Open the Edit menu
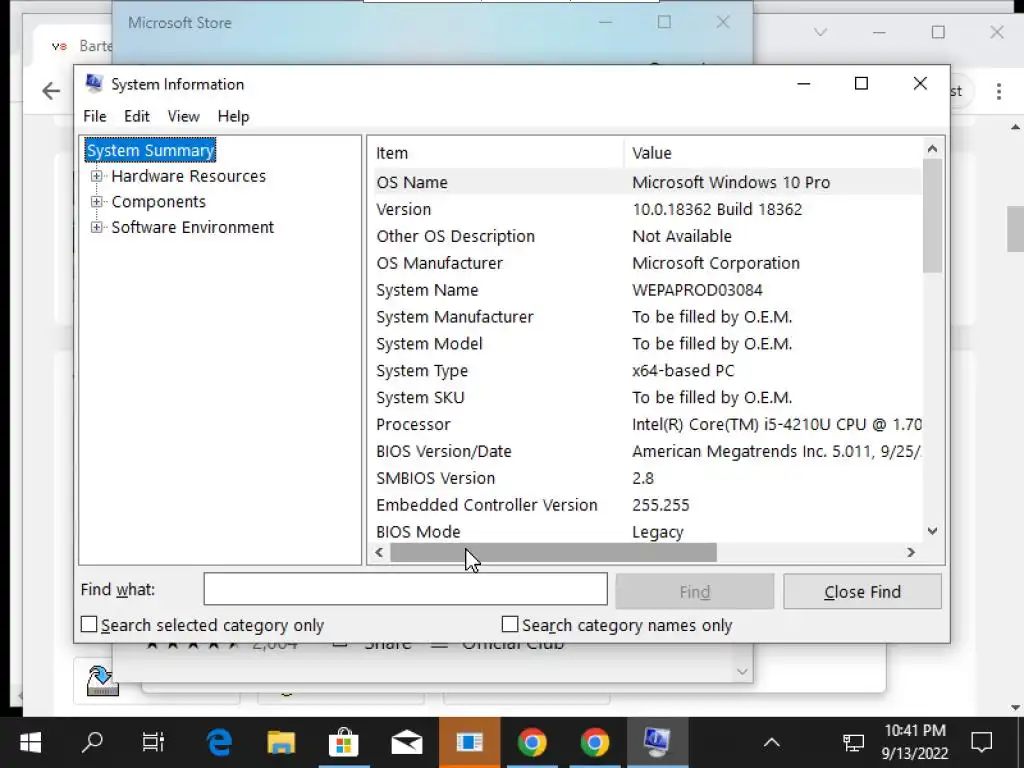The image size is (1024, 768). [136, 116]
